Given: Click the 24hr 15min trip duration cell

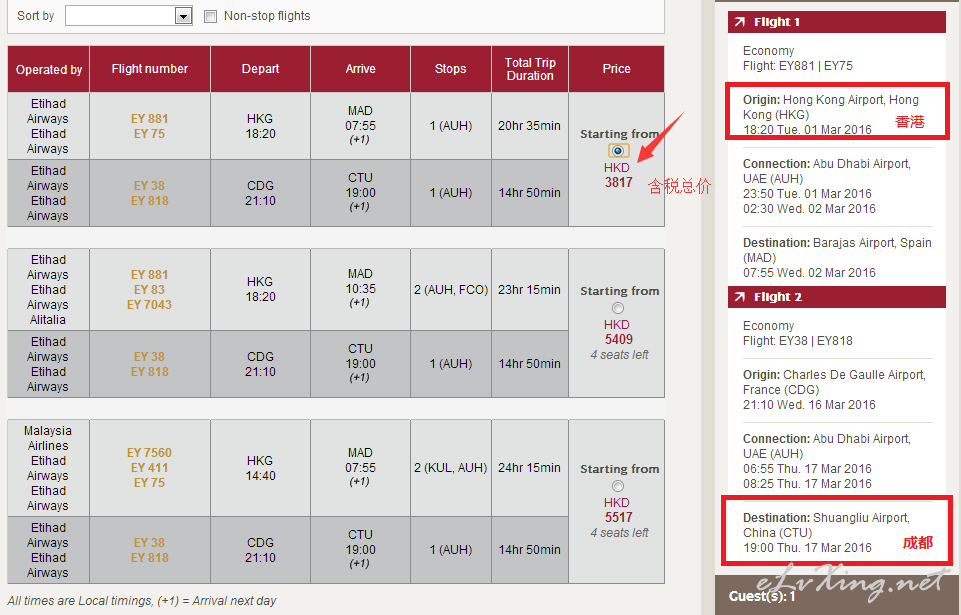Looking at the screenshot, I should tap(530, 468).
